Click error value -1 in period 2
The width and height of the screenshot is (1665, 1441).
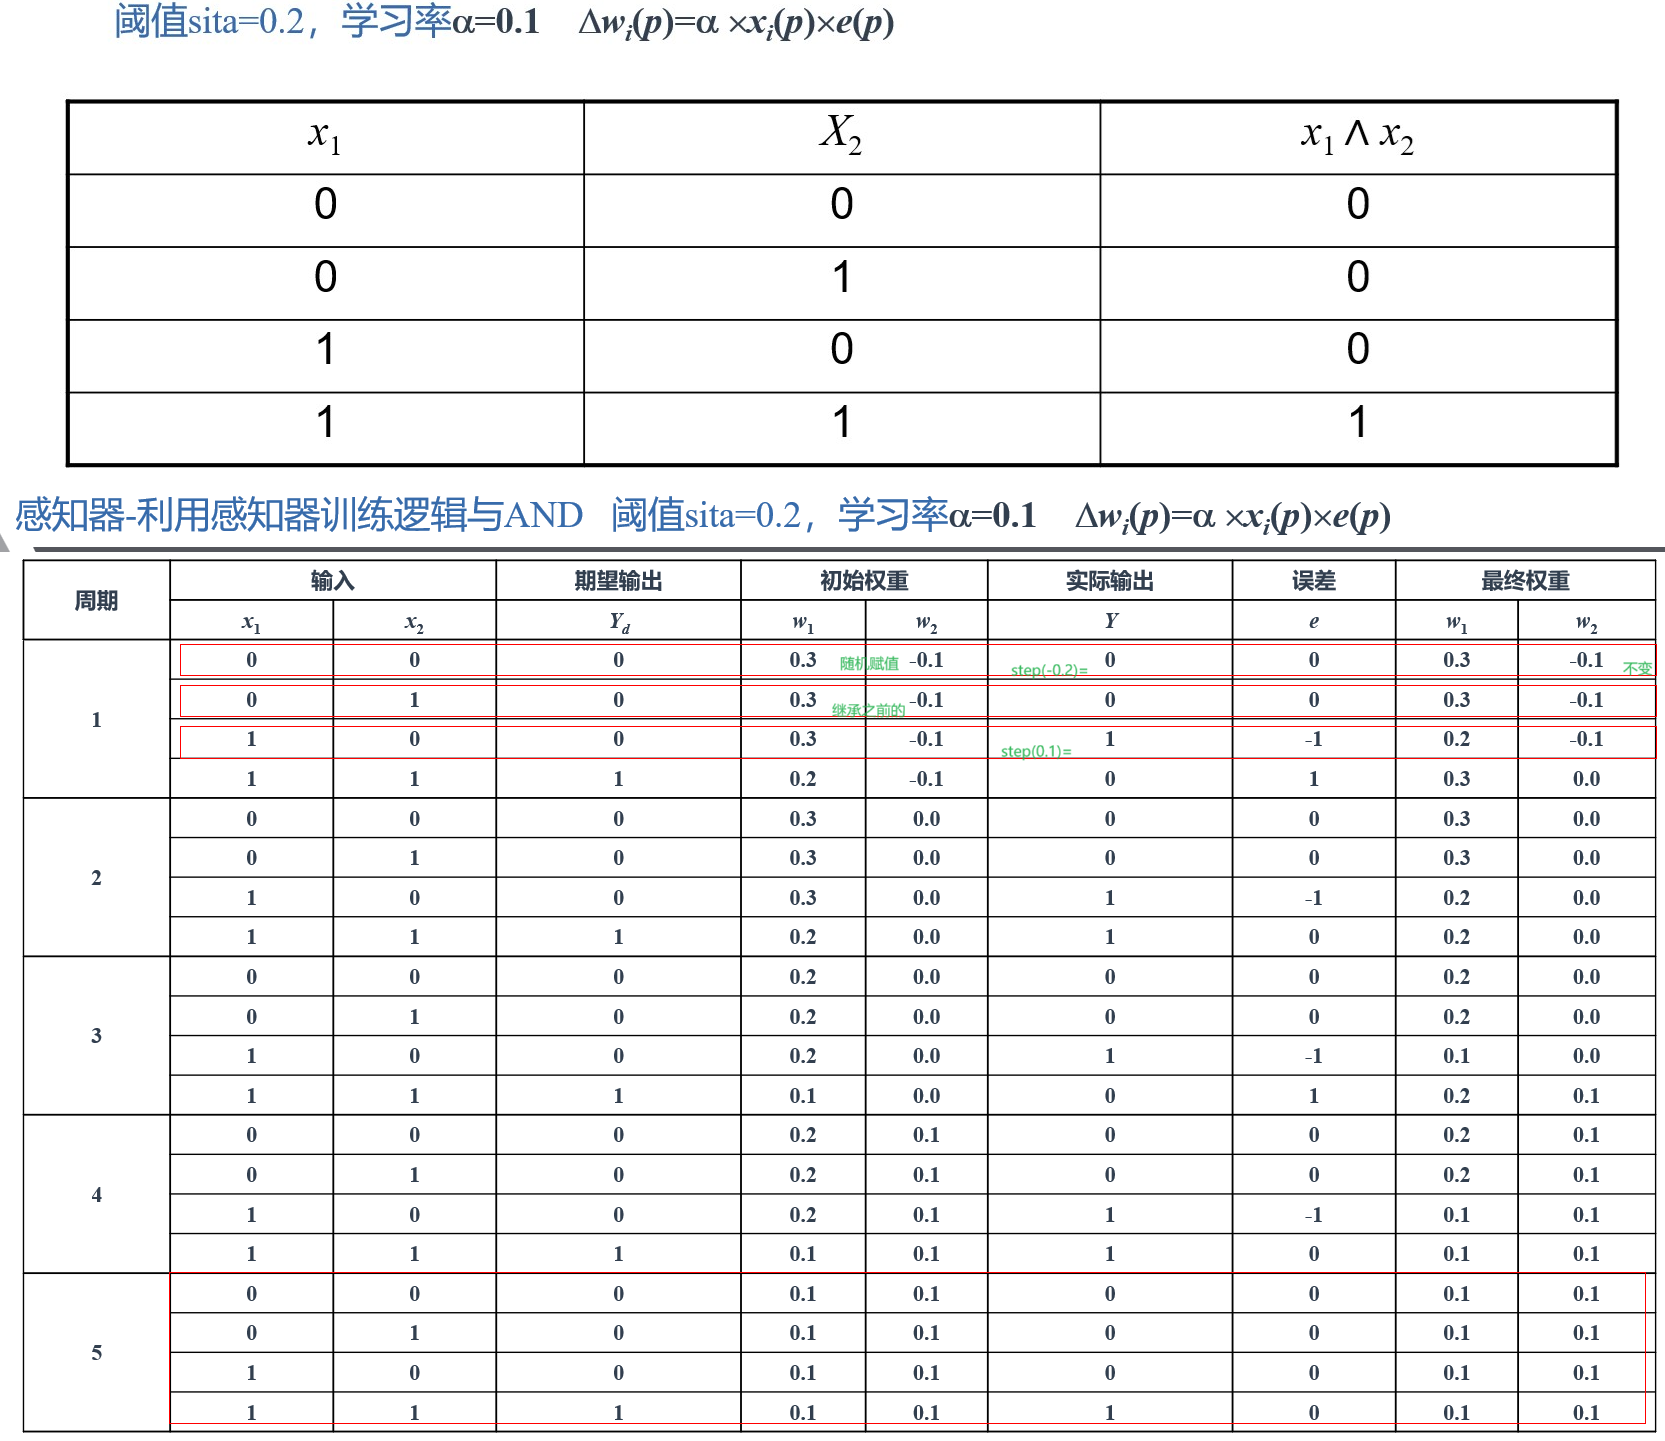click(x=1314, y=898)
